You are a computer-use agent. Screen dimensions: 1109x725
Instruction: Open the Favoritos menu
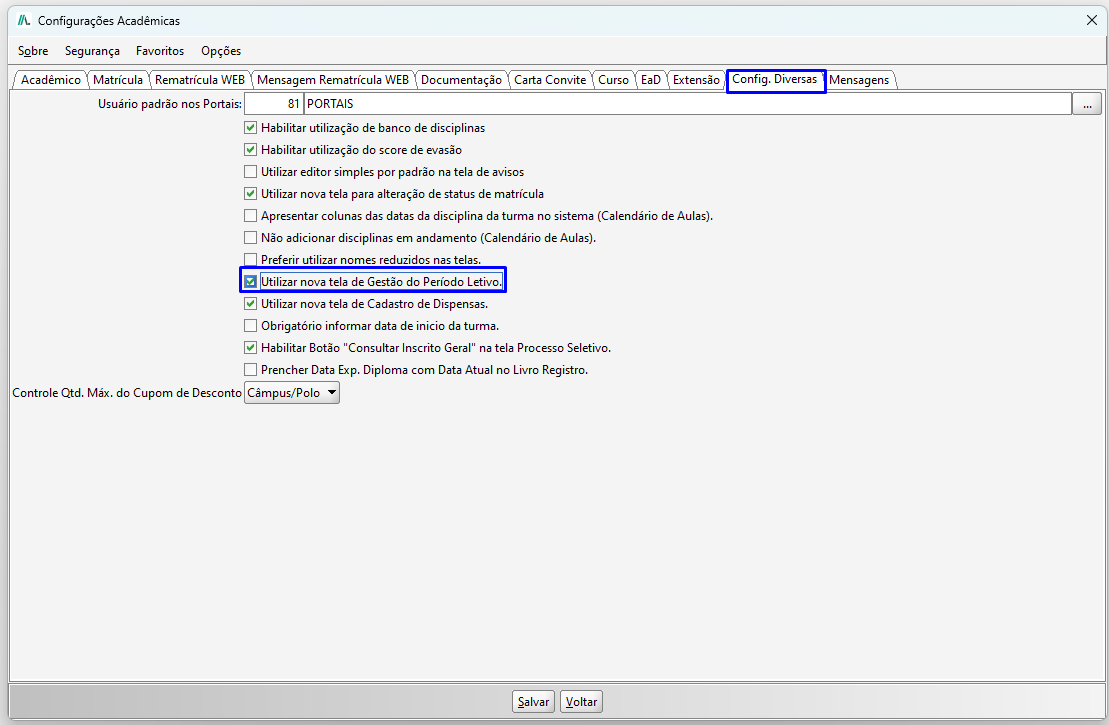160,51
